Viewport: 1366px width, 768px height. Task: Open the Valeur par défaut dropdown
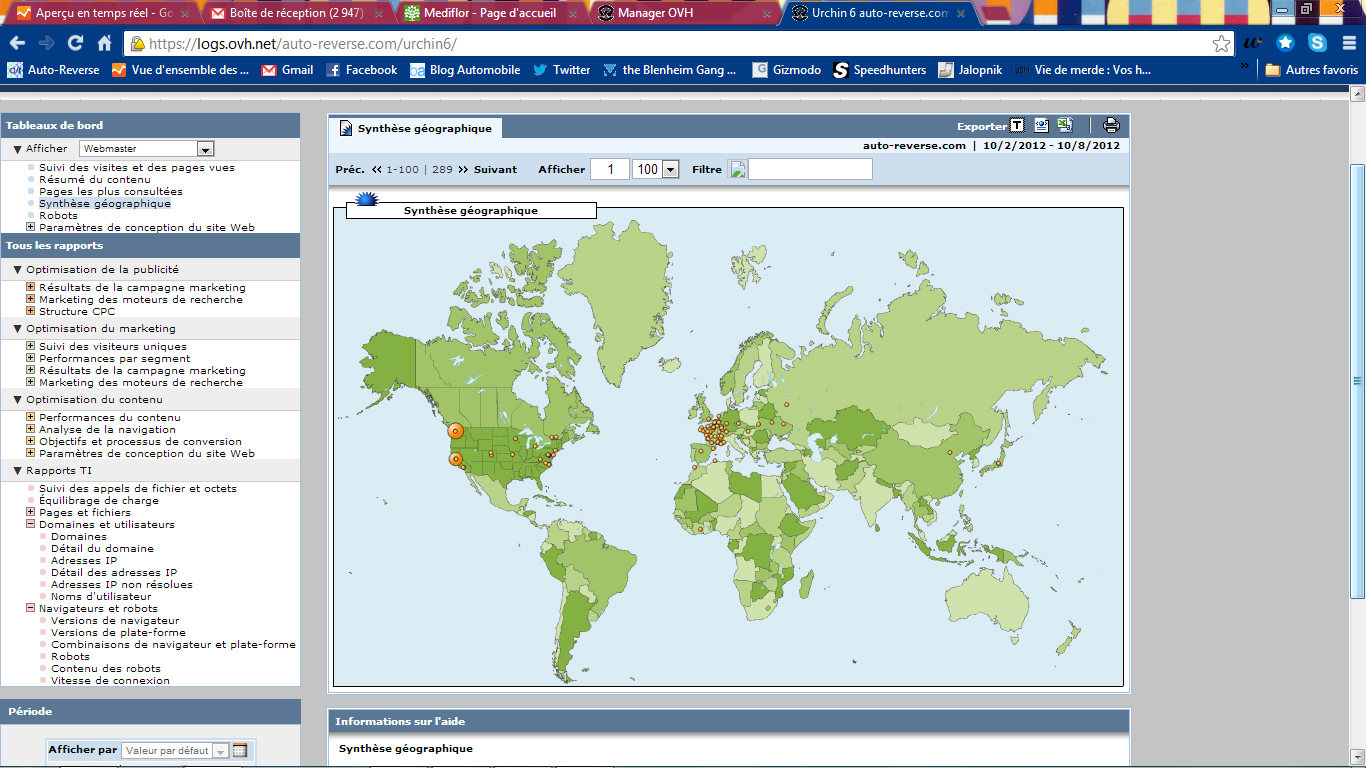[220, 750]
